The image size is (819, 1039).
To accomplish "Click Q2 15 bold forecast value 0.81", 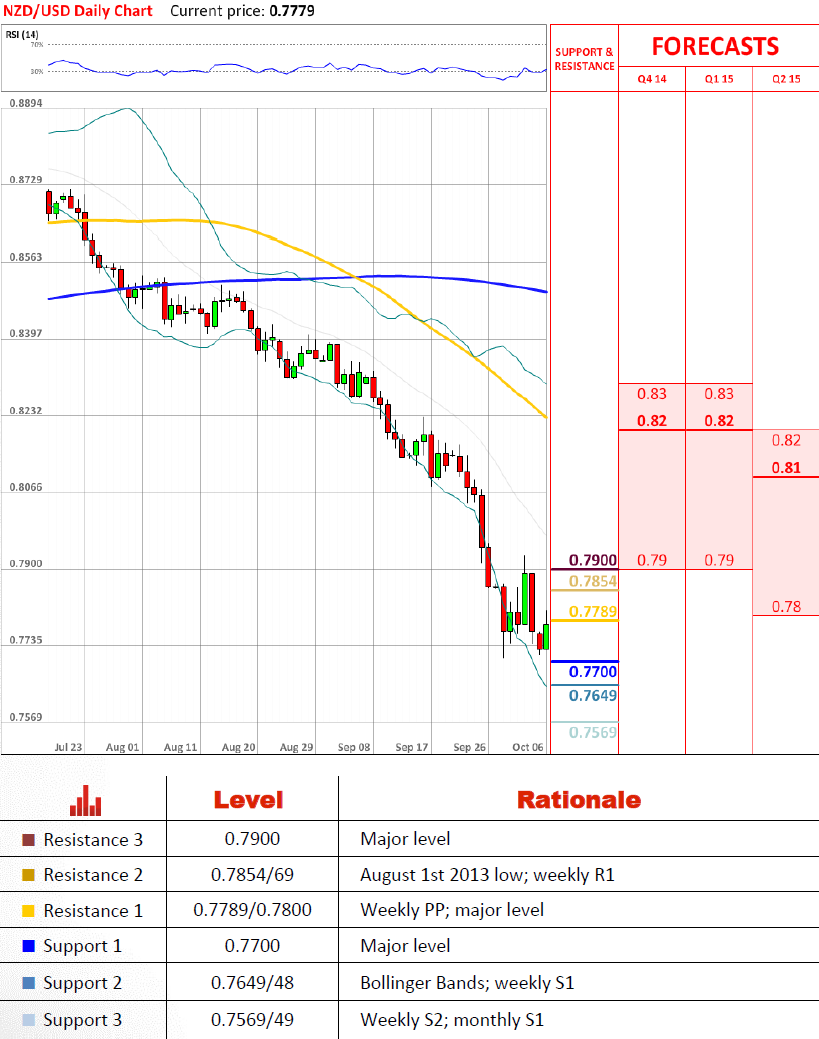I will click(786, 468).
